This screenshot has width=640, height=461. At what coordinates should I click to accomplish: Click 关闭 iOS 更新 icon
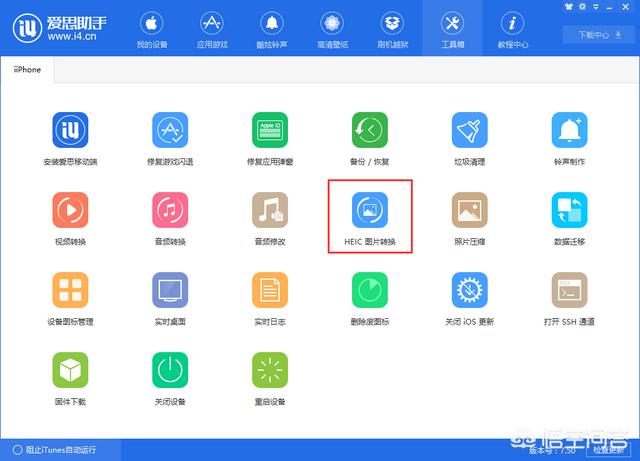pyautogui.click(x=470, y=290)
